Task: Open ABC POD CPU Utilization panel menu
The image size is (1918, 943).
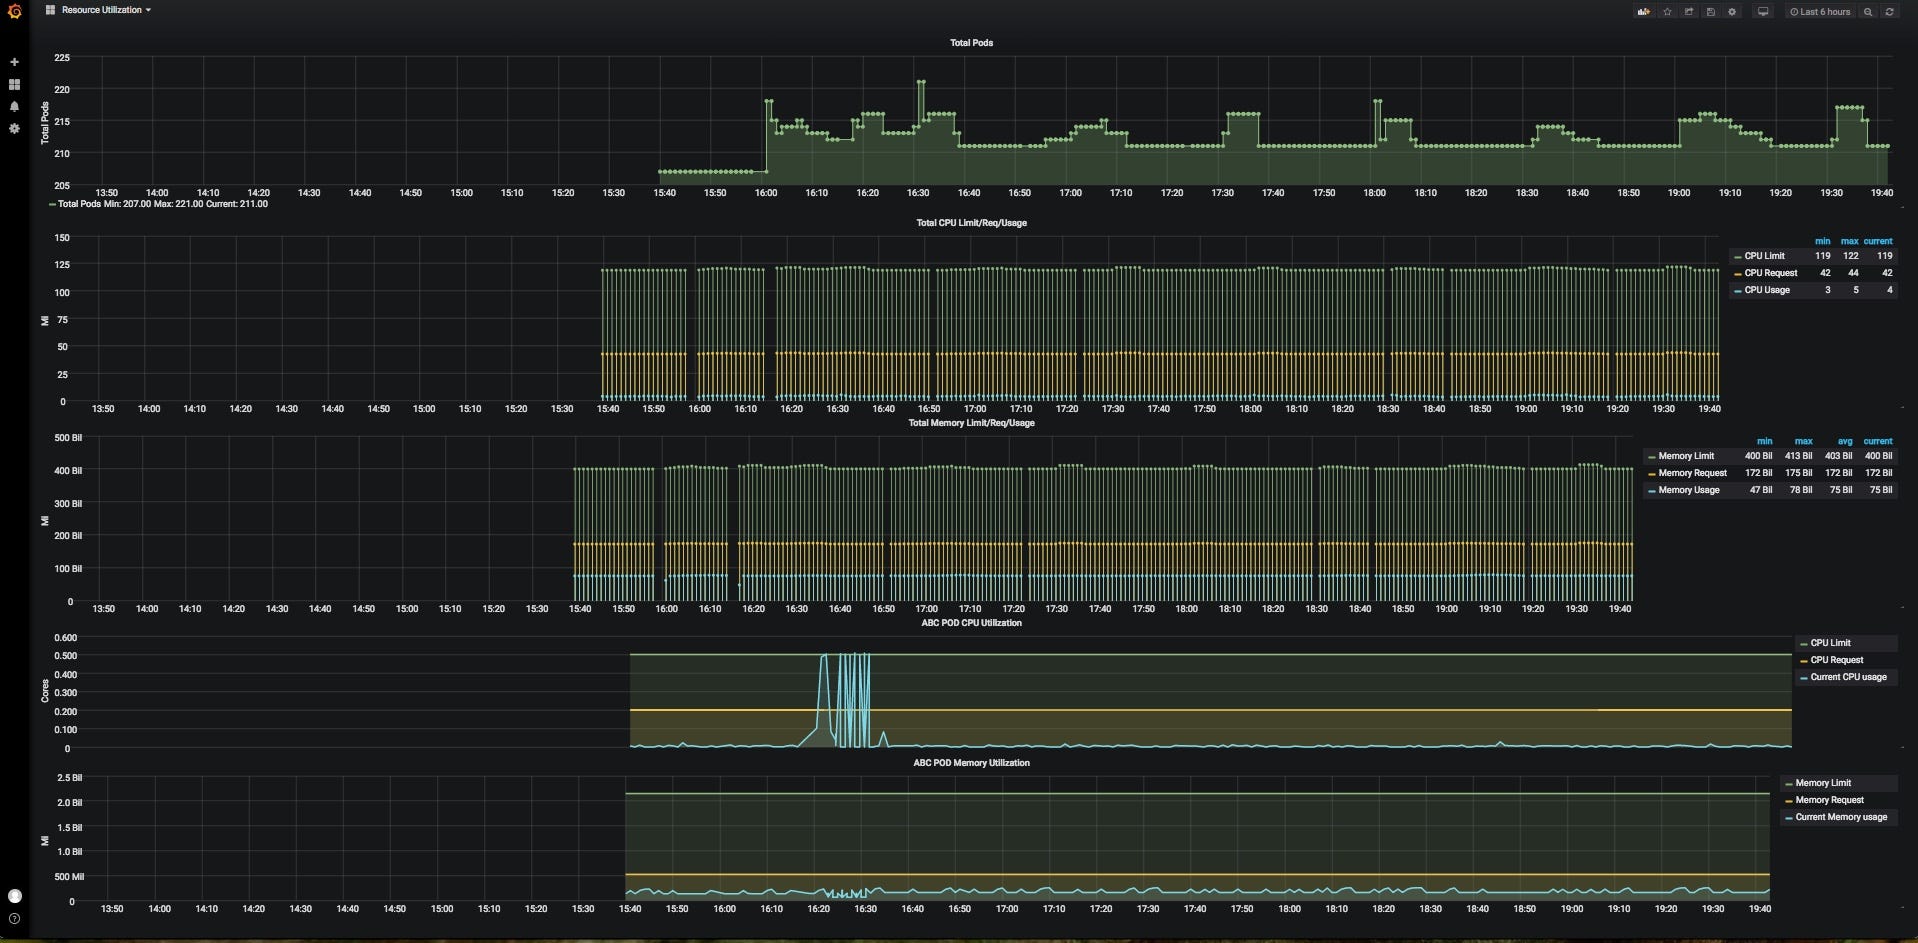Action: point(971,623)
